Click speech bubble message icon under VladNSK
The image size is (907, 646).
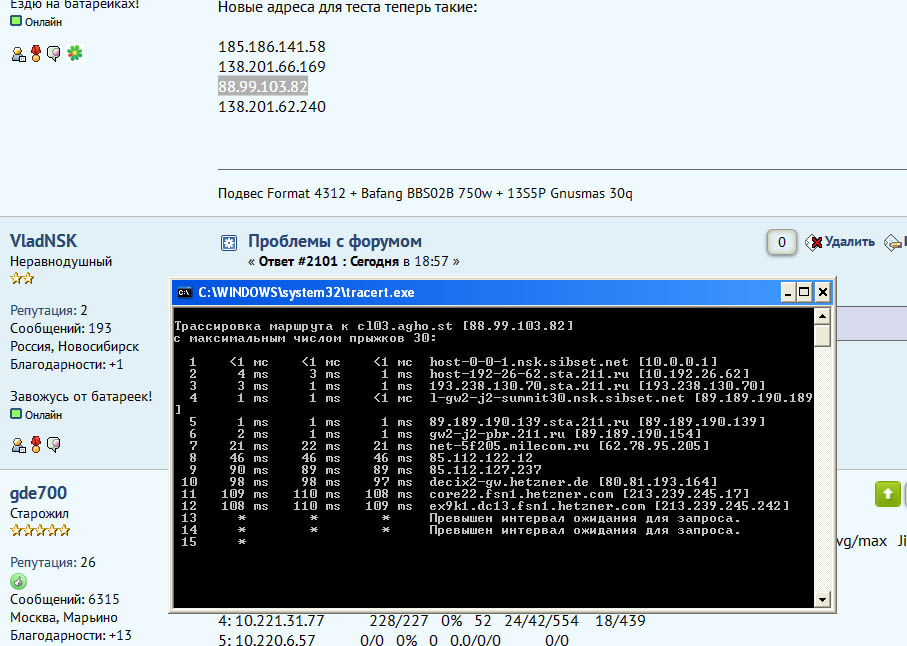[x=54, y=444]
